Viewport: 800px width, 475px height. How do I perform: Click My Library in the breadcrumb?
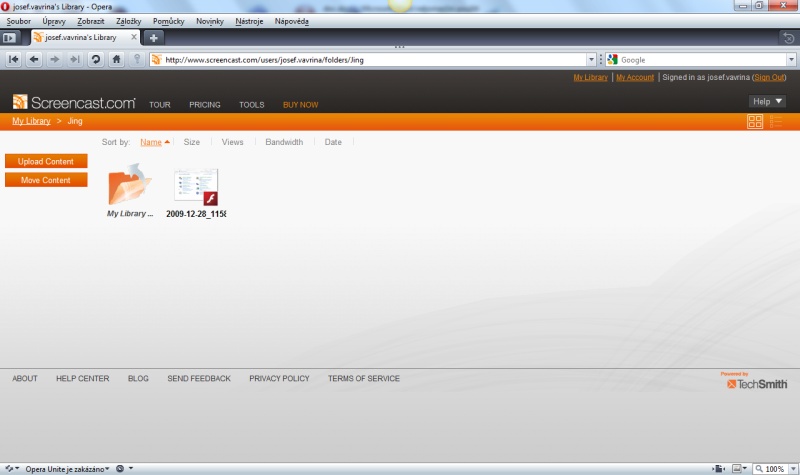(31, 121)
